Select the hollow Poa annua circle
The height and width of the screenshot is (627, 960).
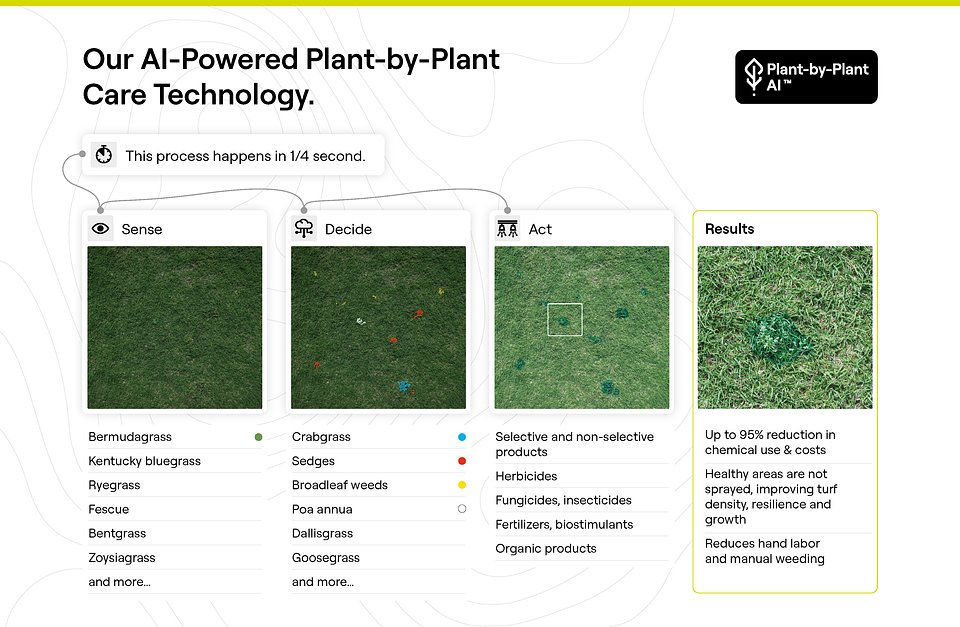point(462,508)
